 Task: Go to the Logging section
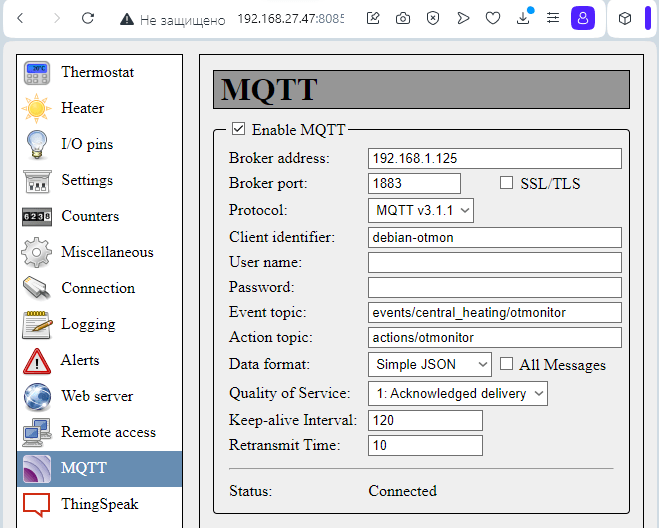tap(88, 324)
